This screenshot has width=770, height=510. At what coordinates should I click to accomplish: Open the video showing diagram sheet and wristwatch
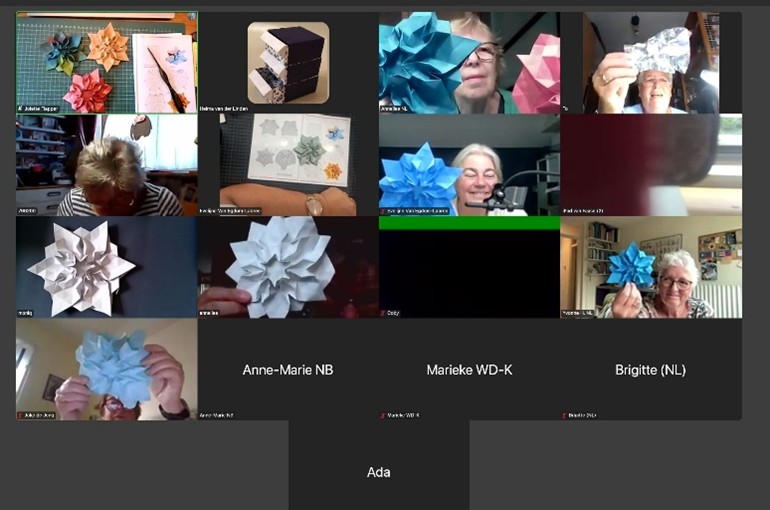[x=288, y=165]
